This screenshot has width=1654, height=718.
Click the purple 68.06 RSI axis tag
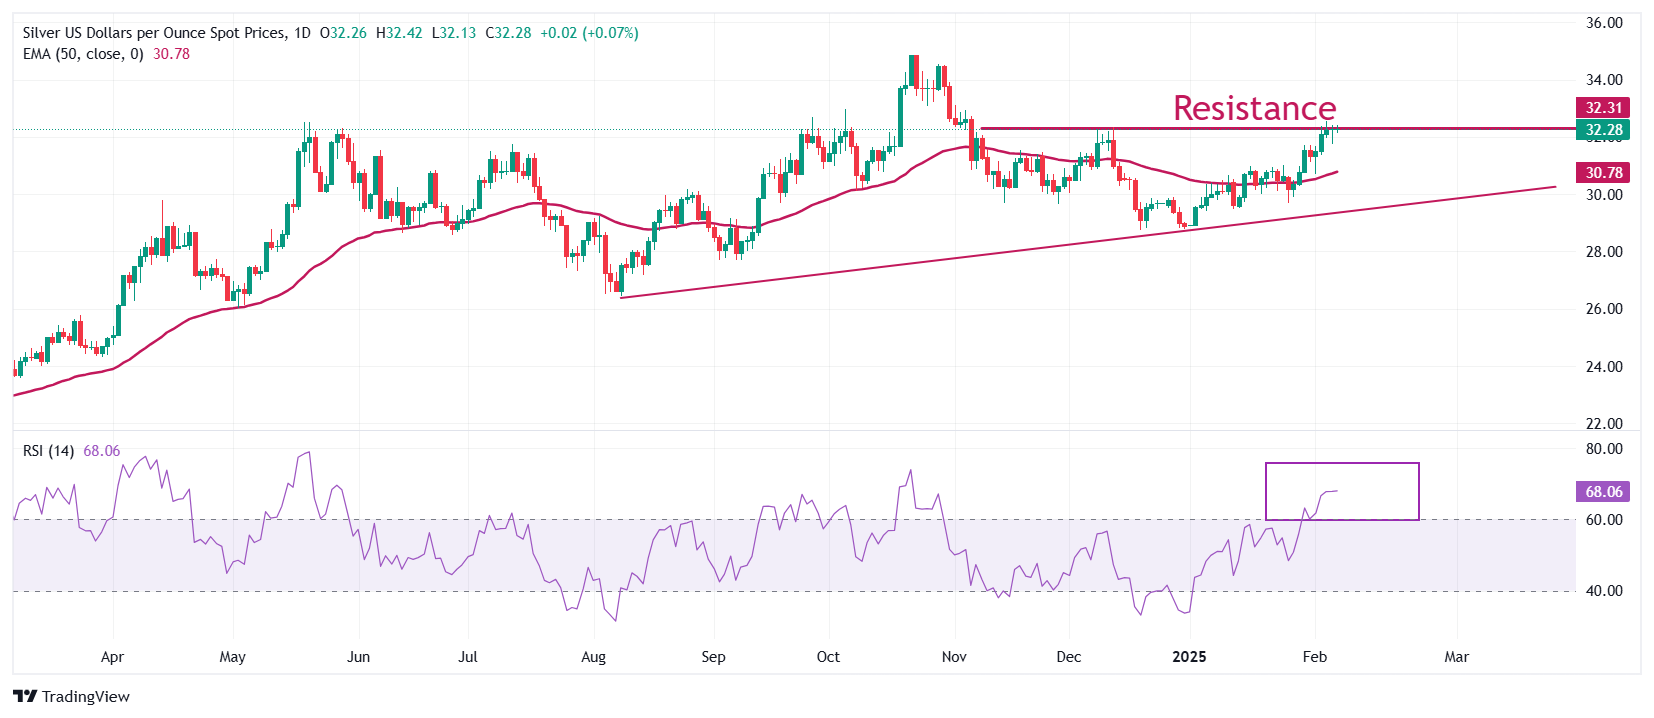1603,492
